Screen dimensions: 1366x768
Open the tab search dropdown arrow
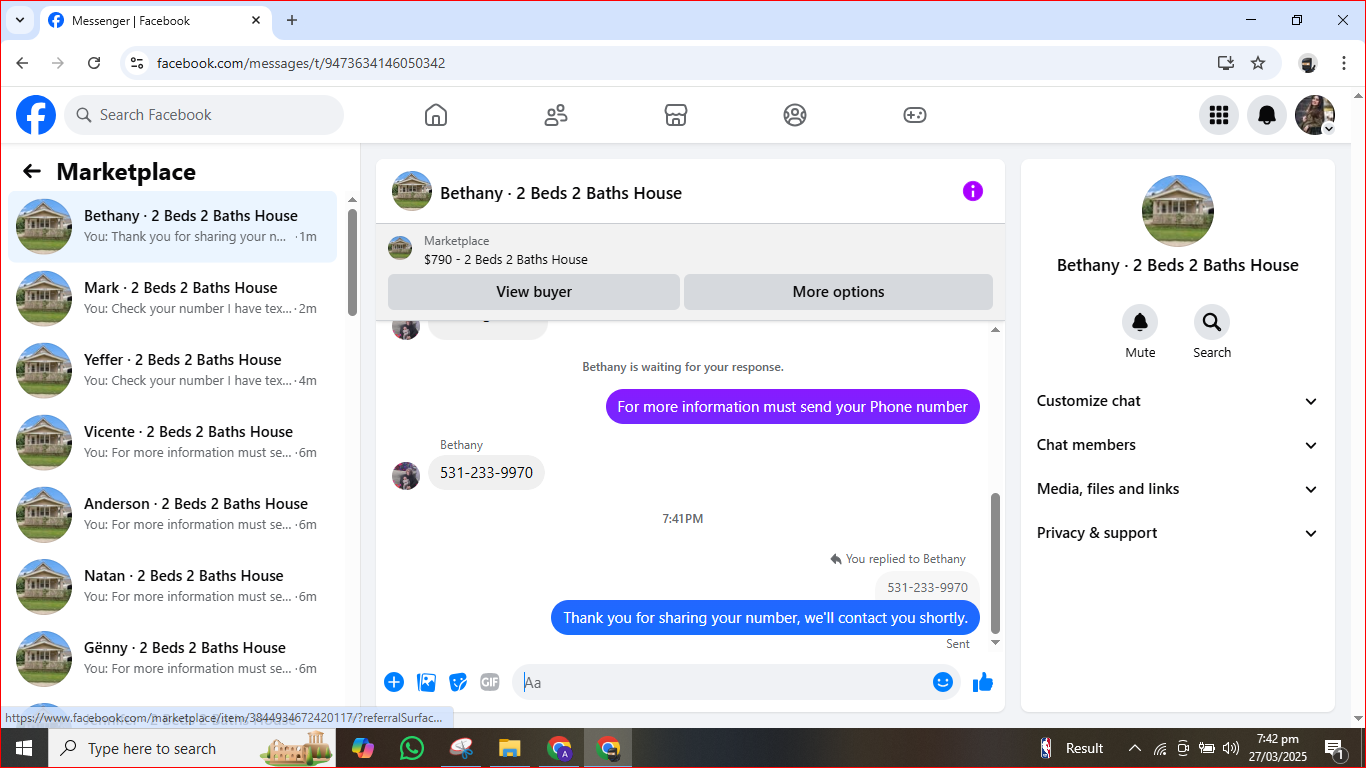tap(19, 20)
